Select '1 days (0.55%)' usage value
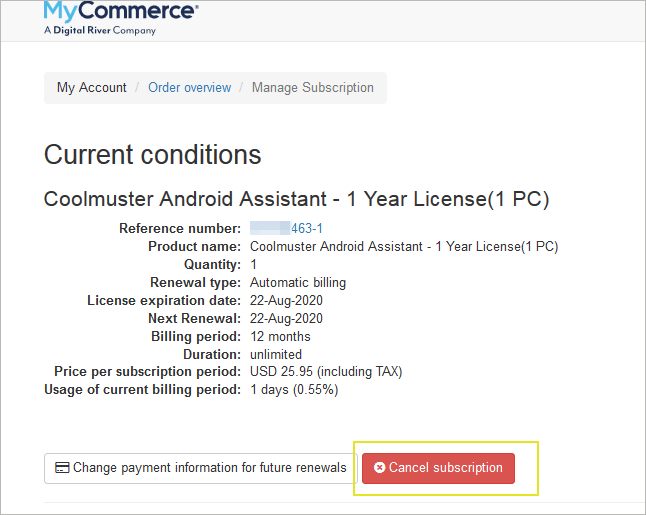The image size is (646, 515). [x=294, y=390]
